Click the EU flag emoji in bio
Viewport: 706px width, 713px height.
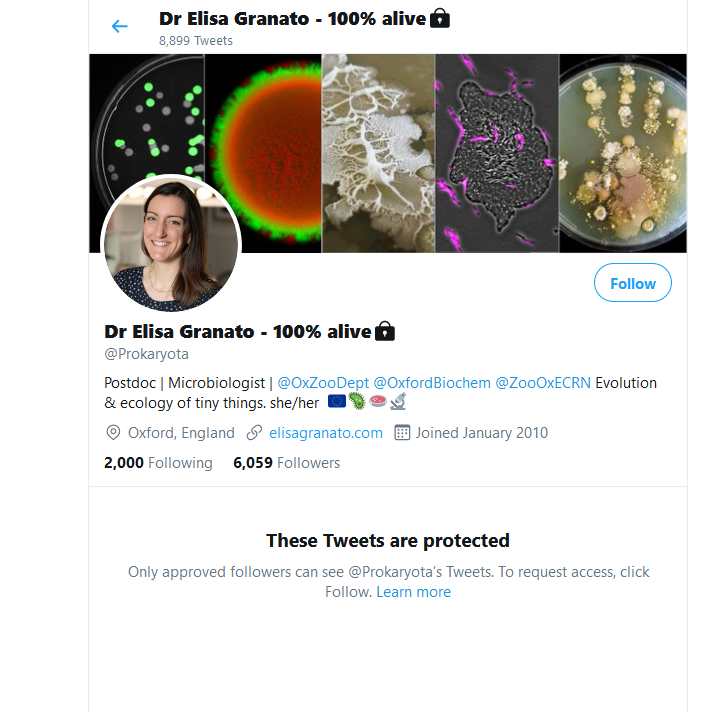[337, 402]
